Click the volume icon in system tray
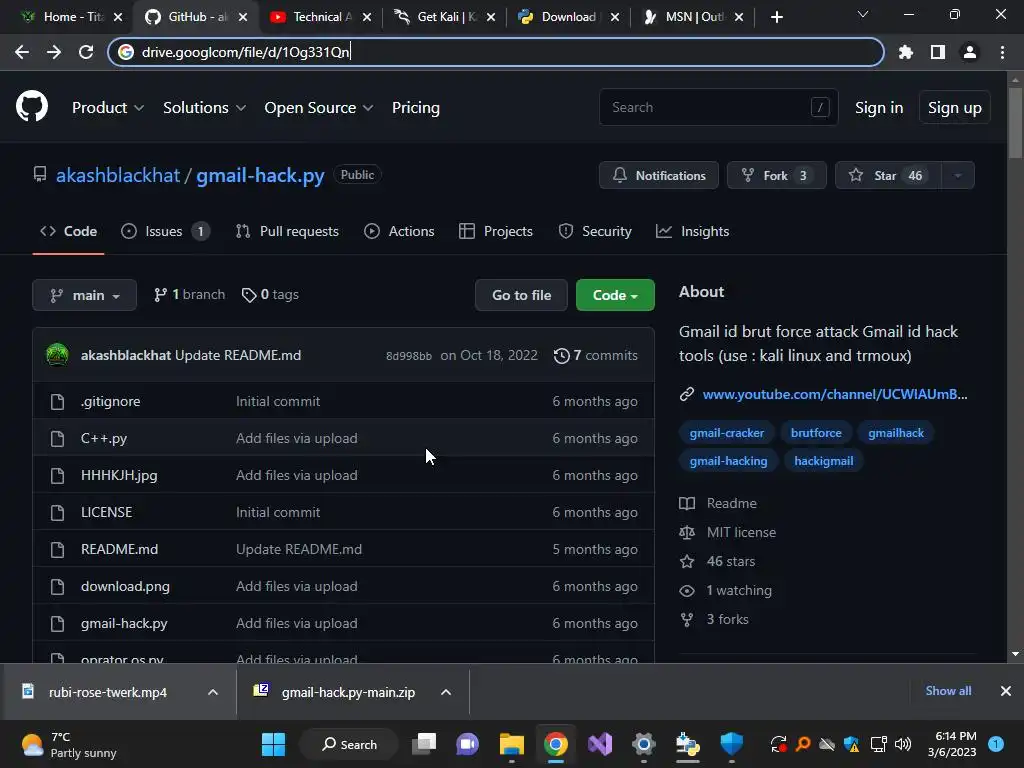 point(903,744)
